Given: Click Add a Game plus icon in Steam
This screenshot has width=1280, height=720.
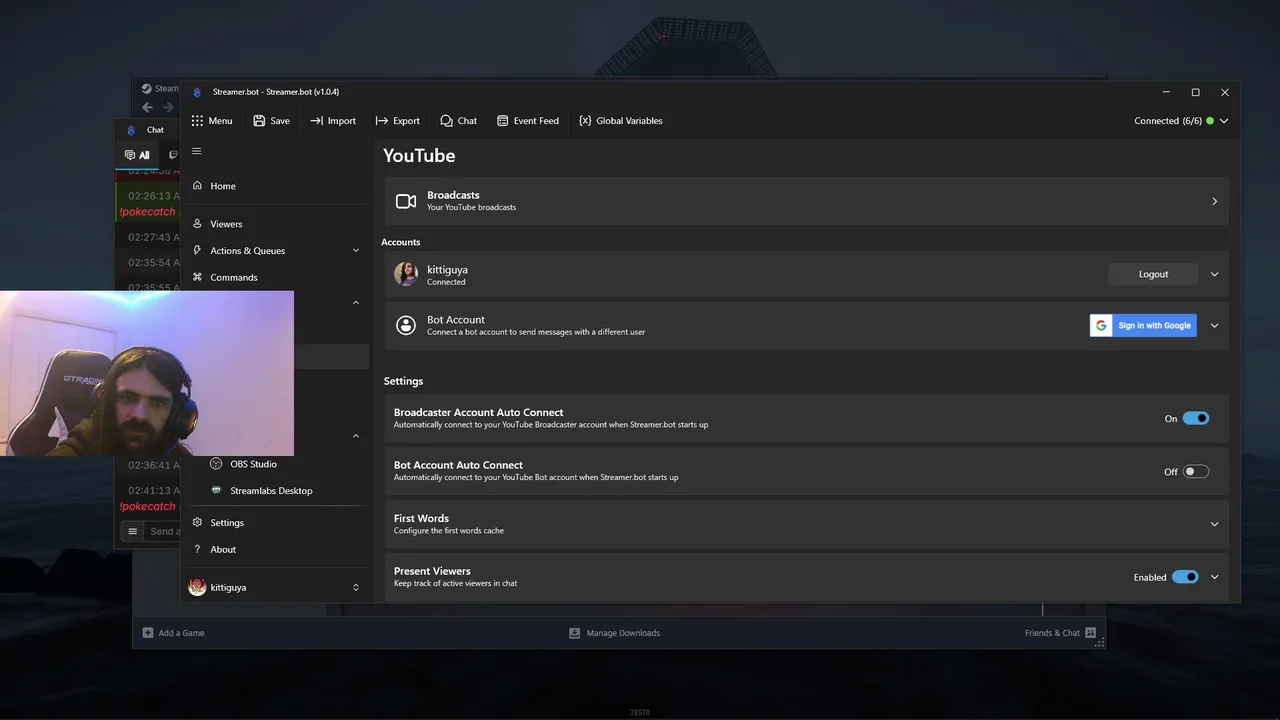Looking at the screenshot, I should [148, 633].
